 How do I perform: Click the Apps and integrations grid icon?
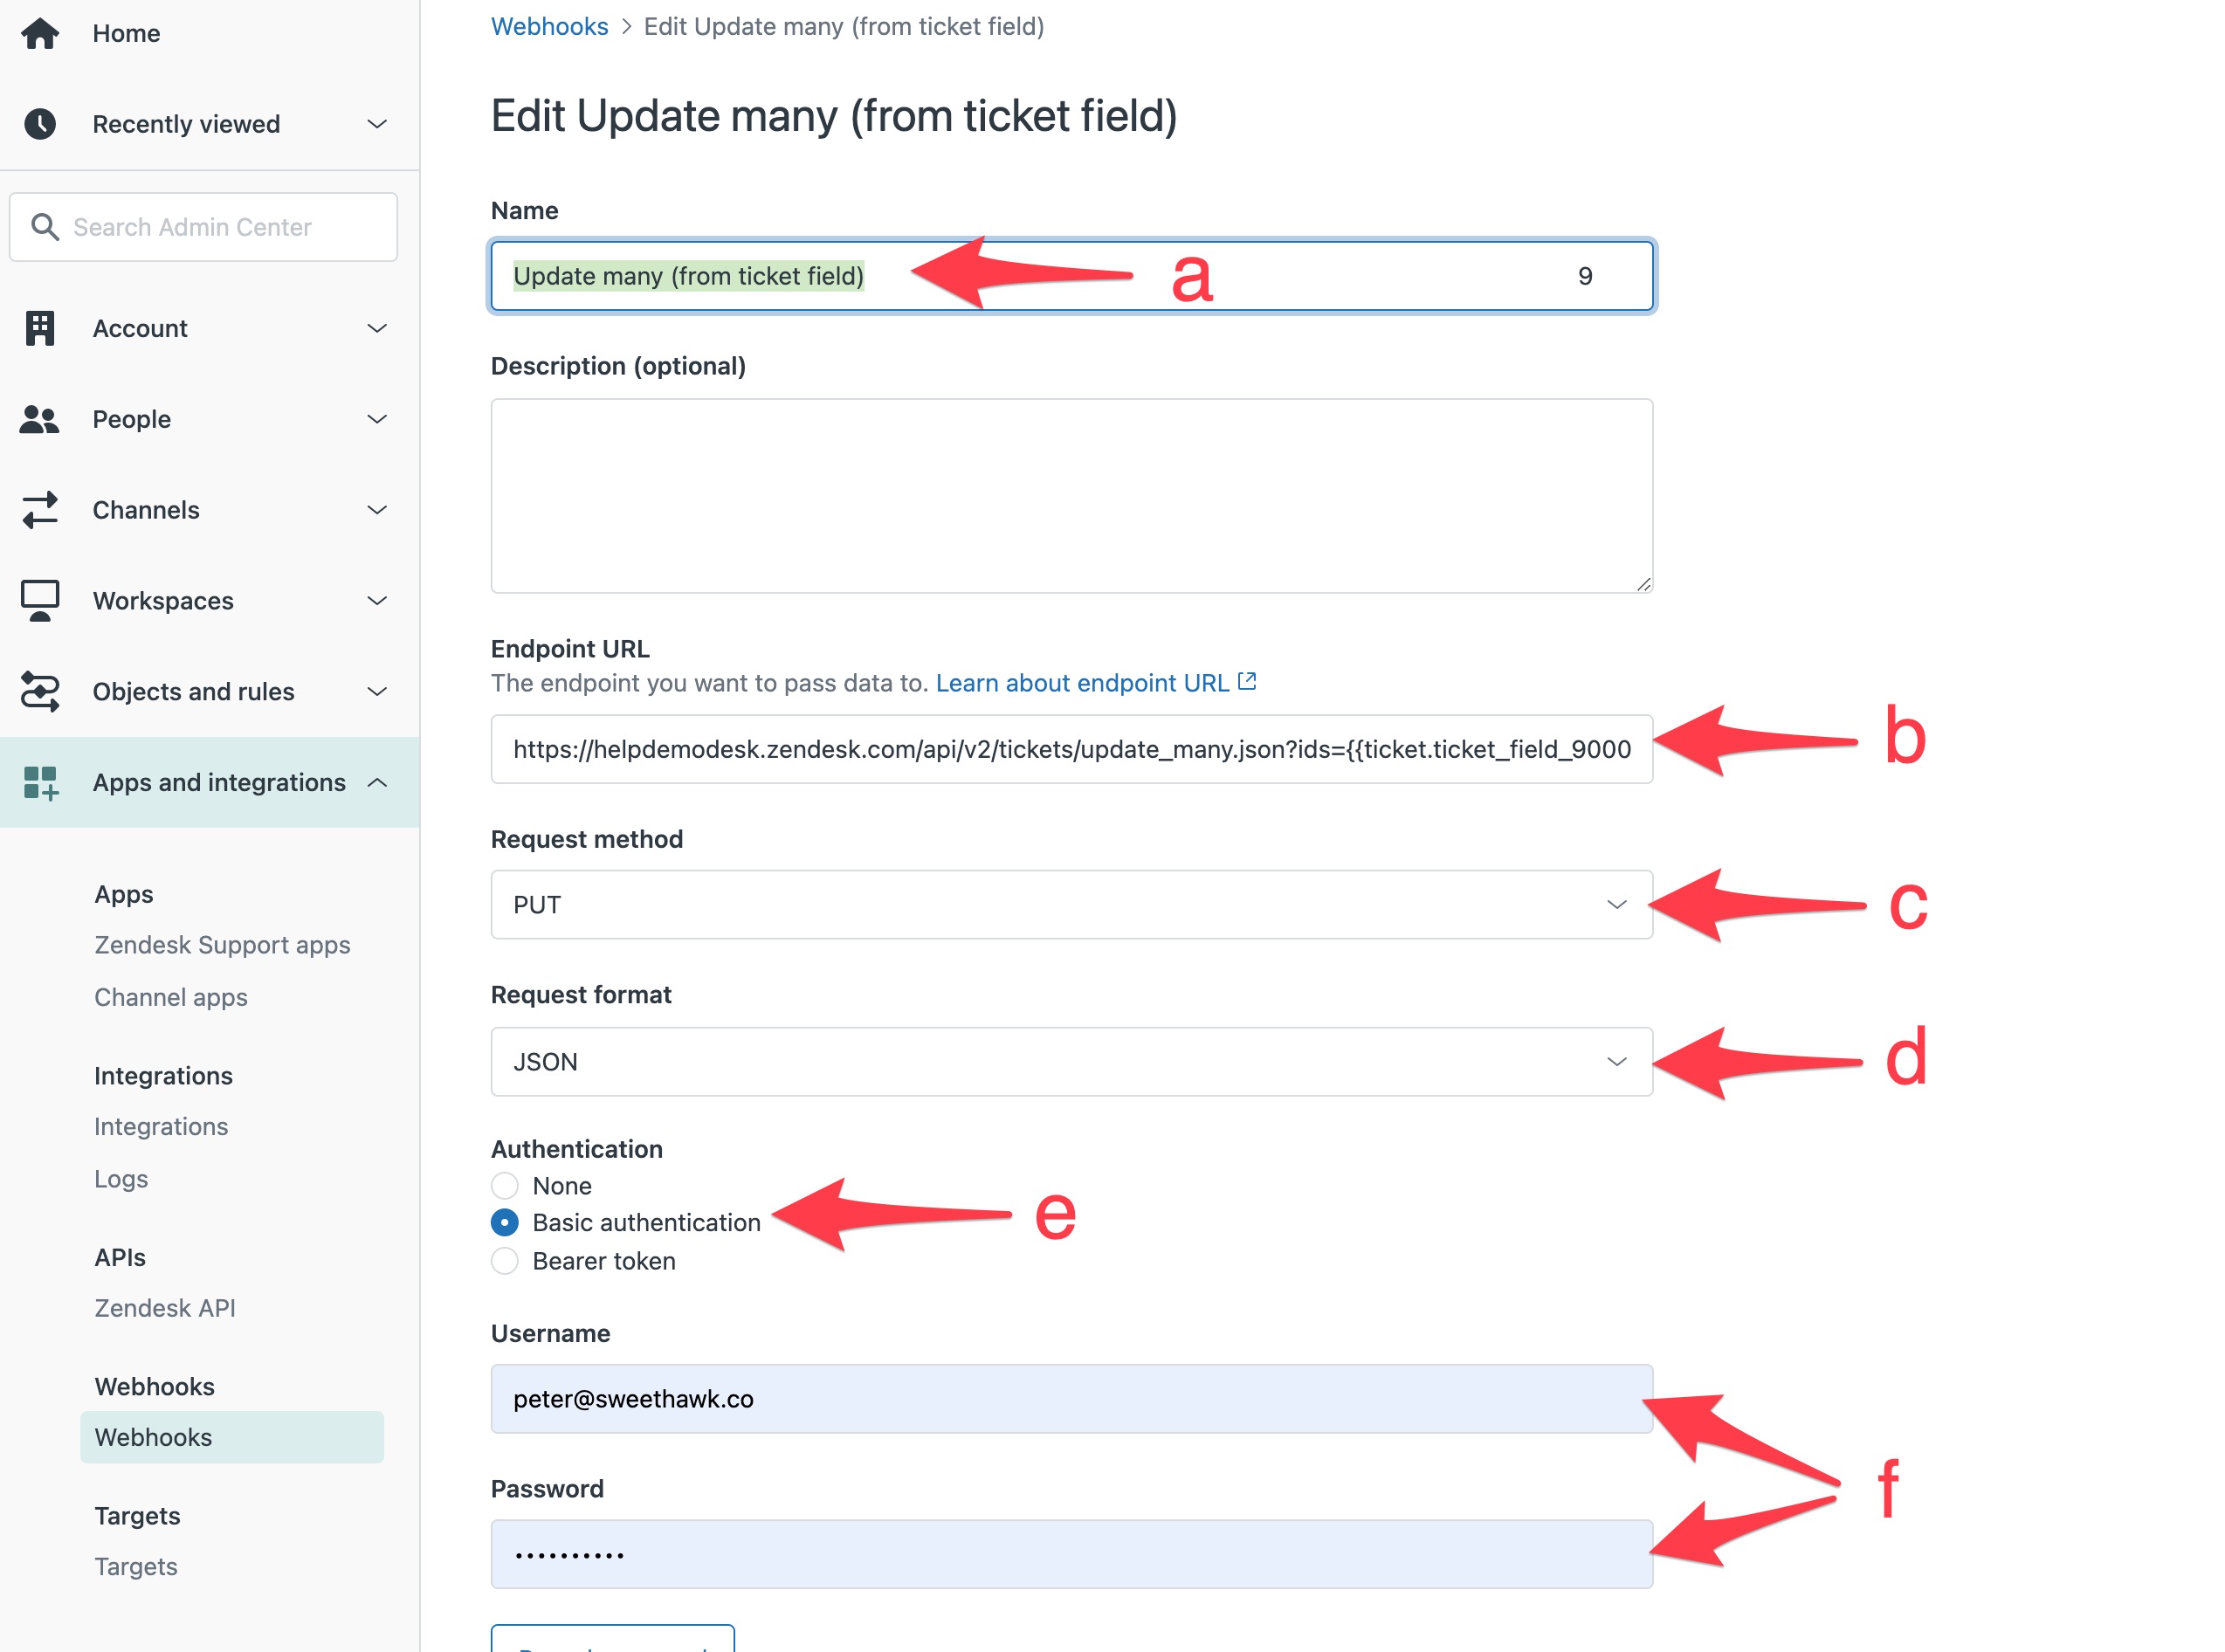40,783
